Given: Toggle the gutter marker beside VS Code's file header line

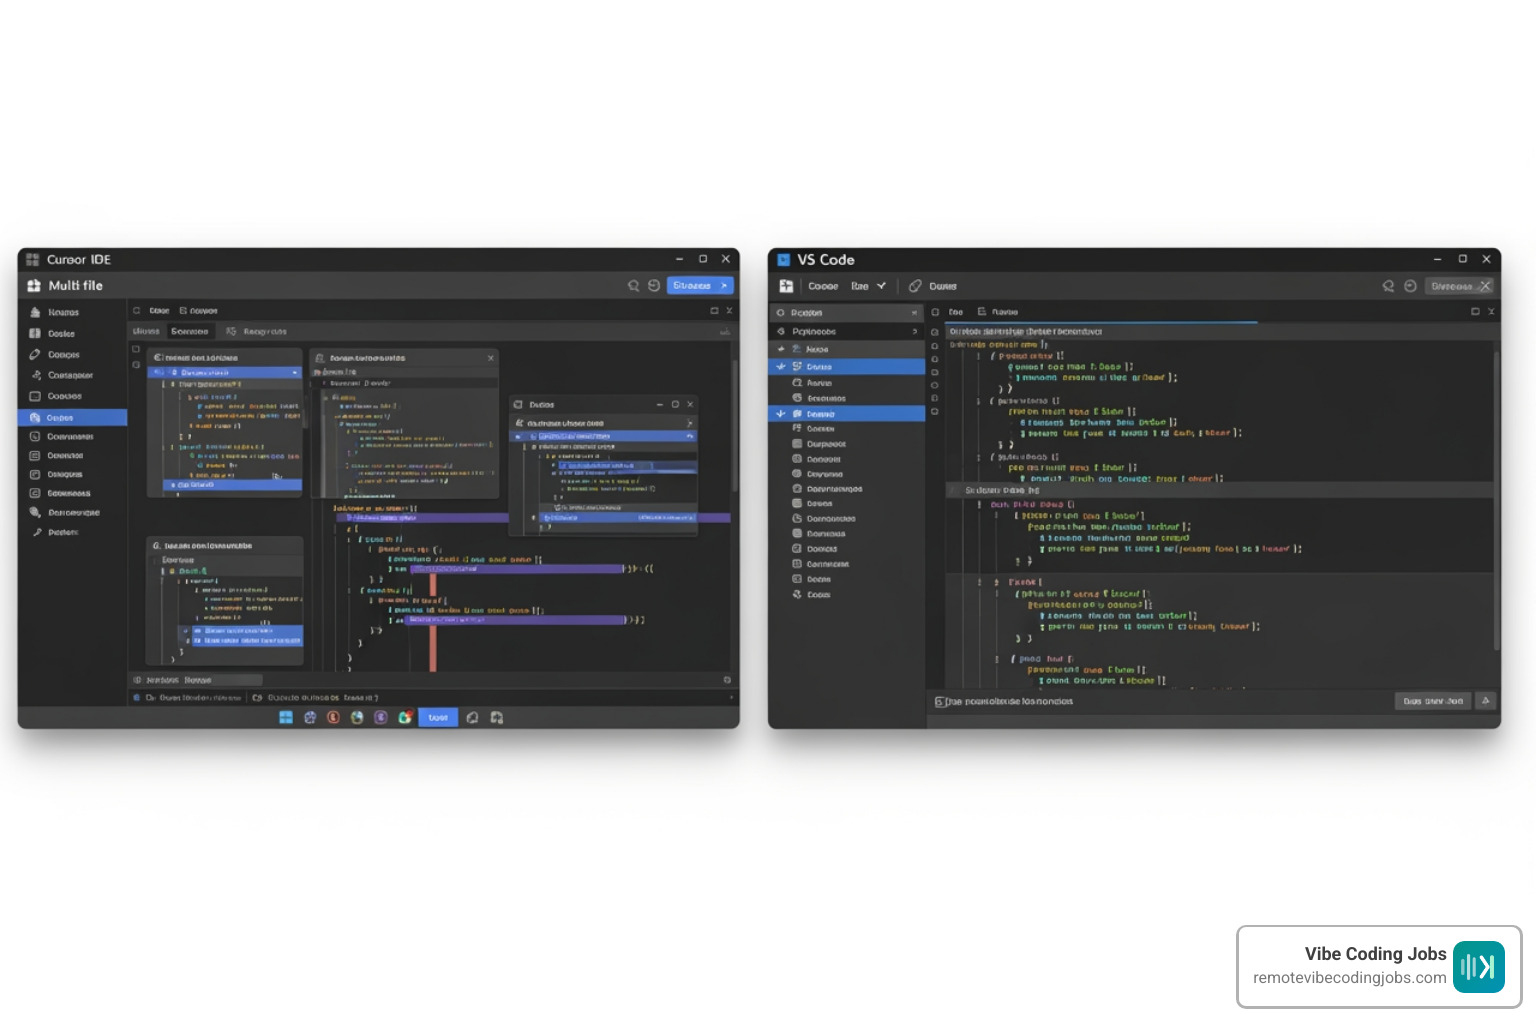Looking at the screenshot, I should coord(935,332).
